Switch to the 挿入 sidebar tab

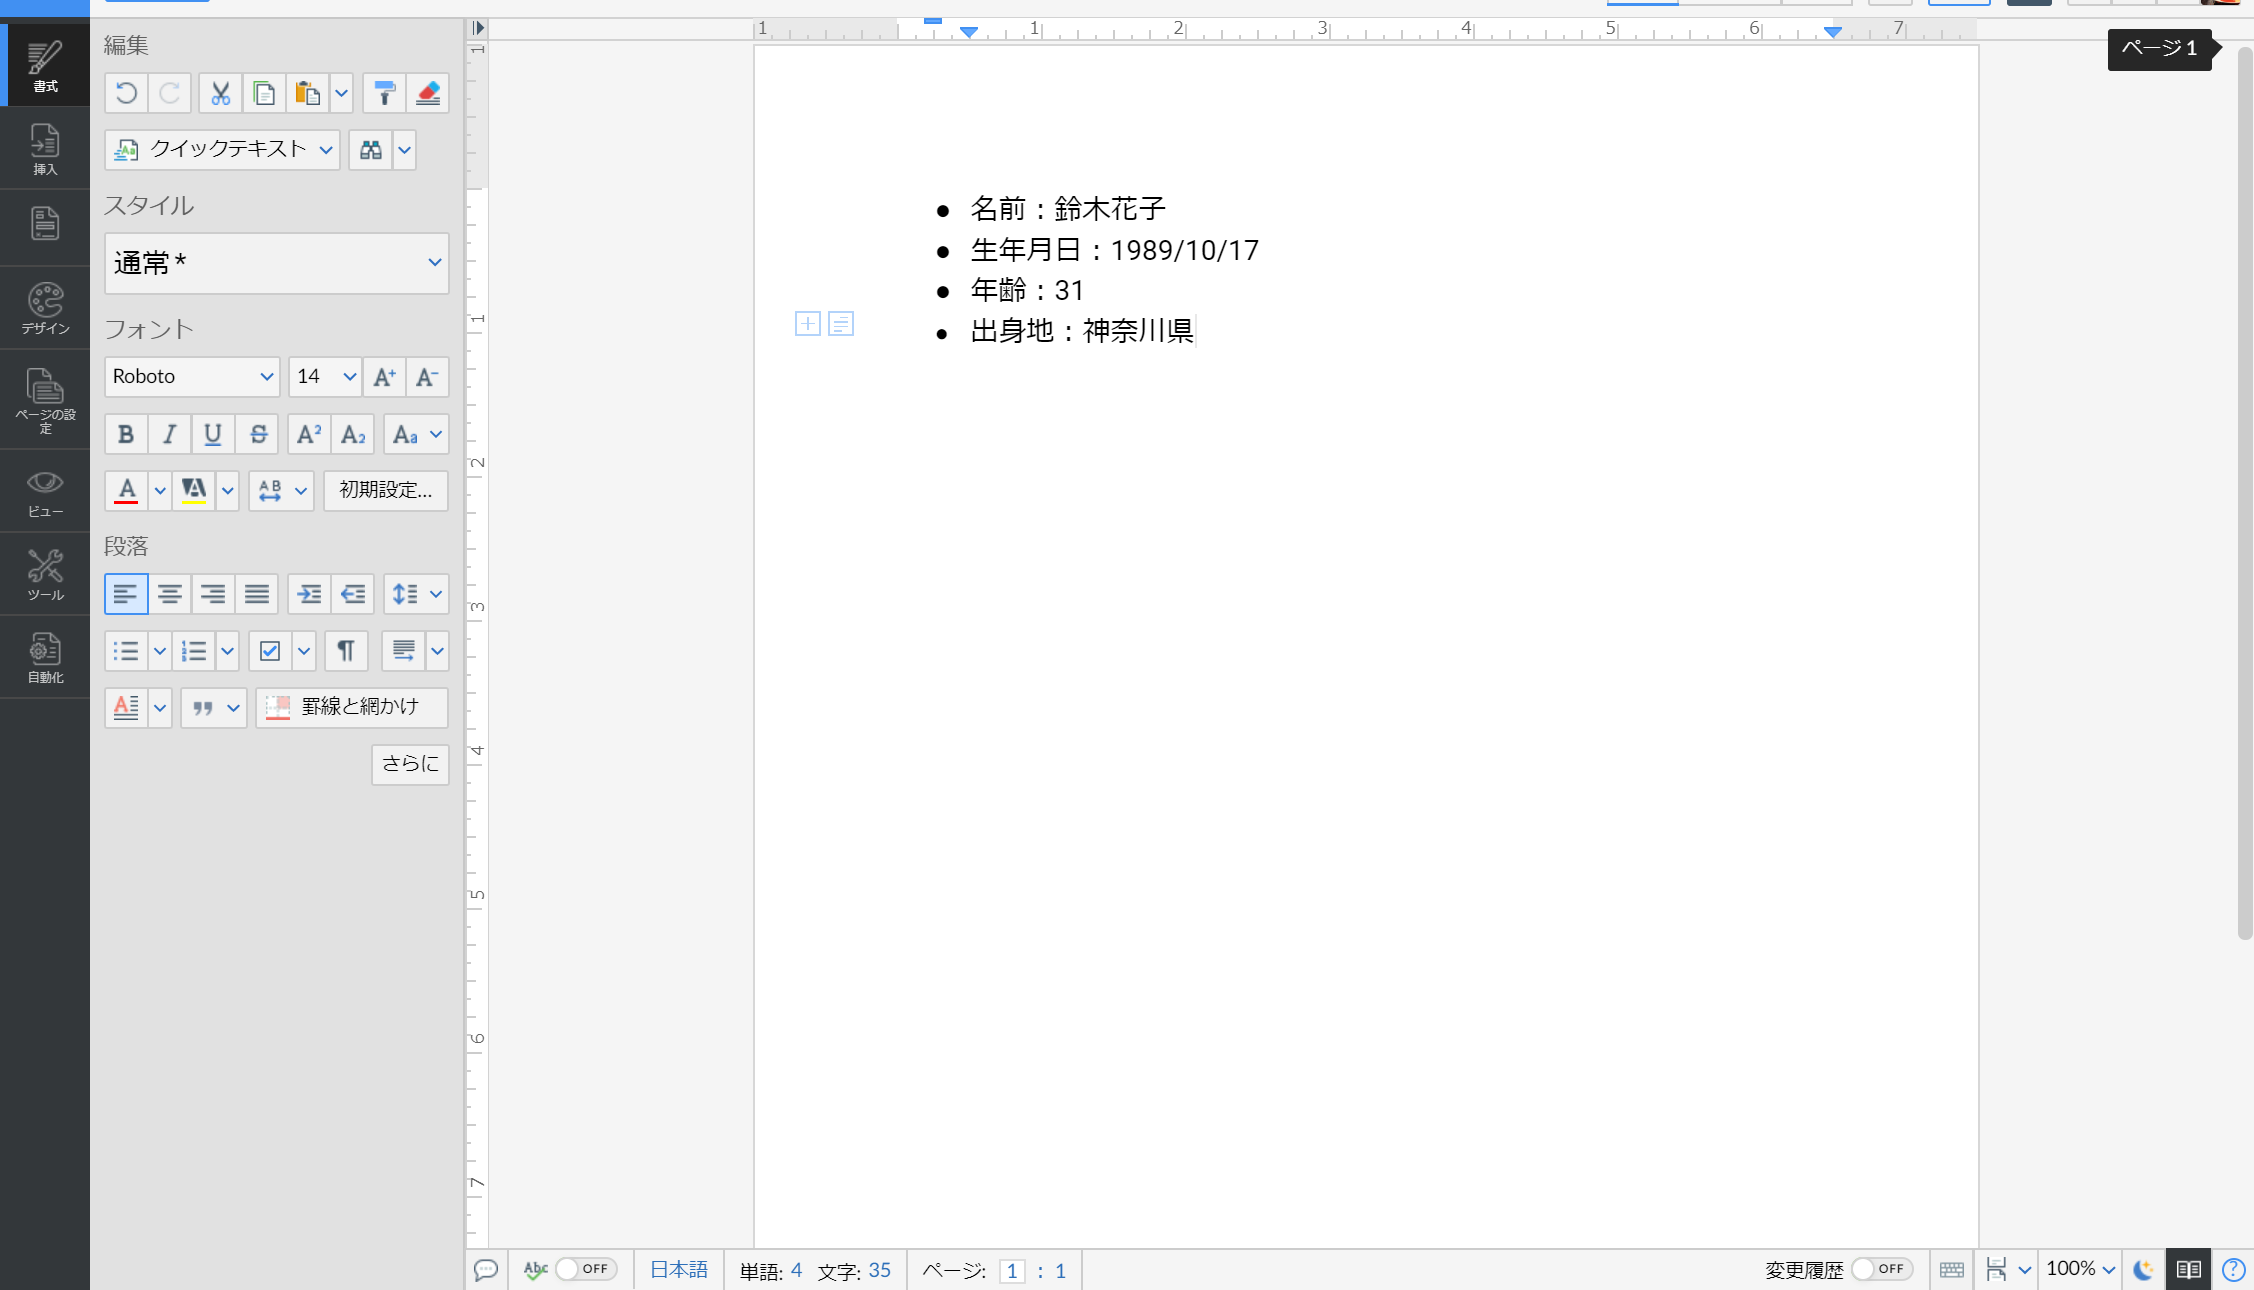(45, 149)
